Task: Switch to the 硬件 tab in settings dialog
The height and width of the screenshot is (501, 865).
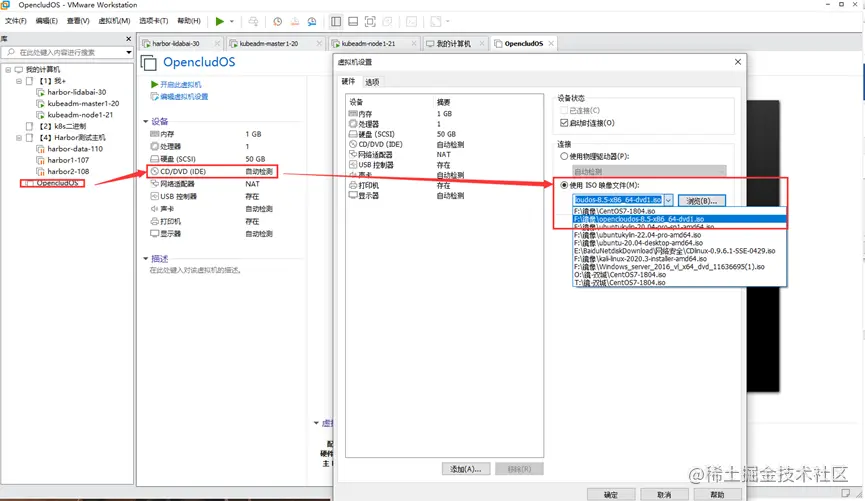Action: [348, 82]
